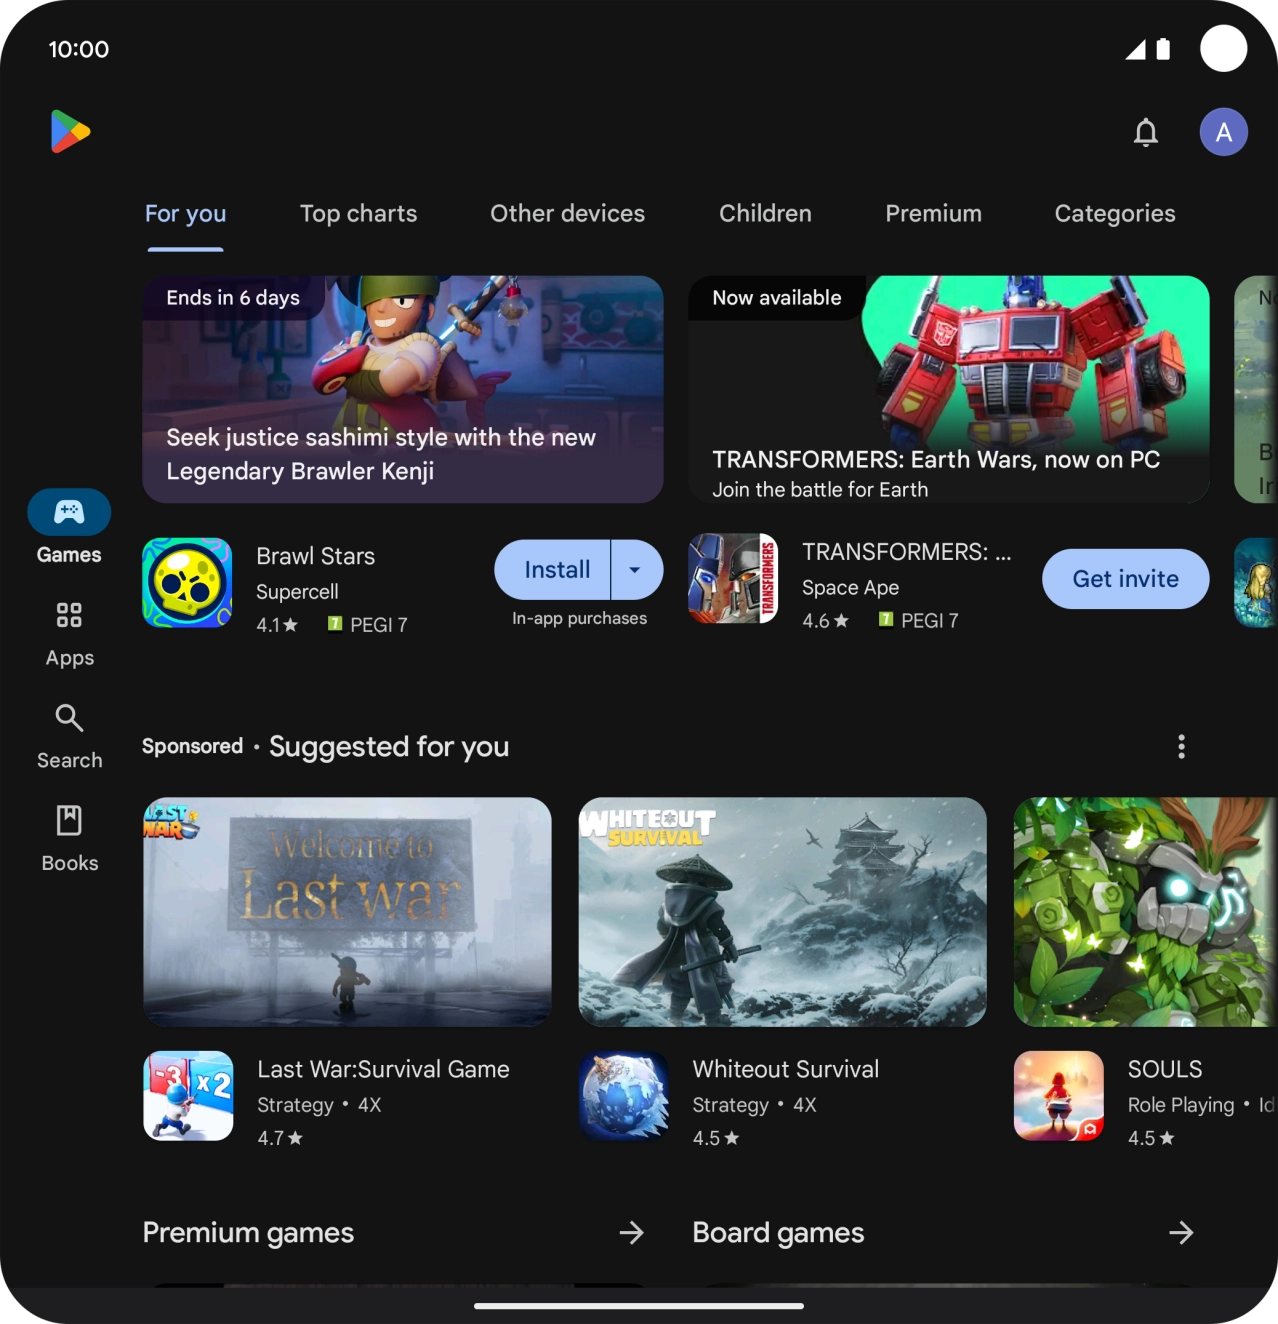Install Brawl Stars

555,570
